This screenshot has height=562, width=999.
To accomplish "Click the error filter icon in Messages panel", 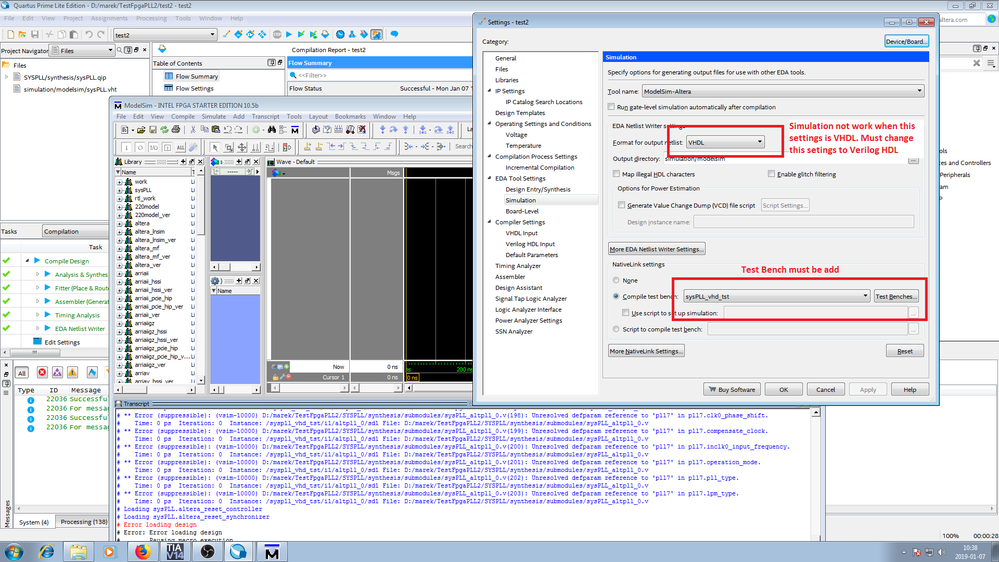I will 42,373.
